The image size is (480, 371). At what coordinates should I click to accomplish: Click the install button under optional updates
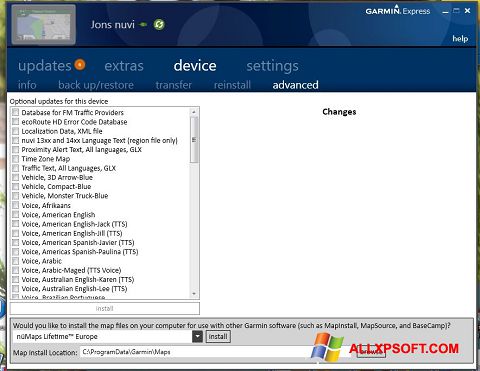[105, 308]
